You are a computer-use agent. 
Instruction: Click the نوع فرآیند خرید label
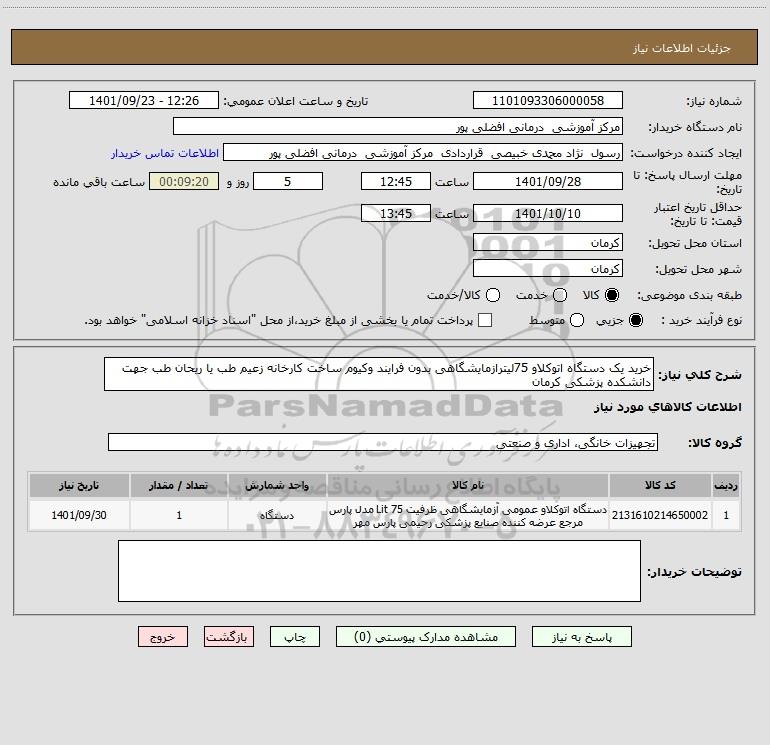tap(701, 320)
